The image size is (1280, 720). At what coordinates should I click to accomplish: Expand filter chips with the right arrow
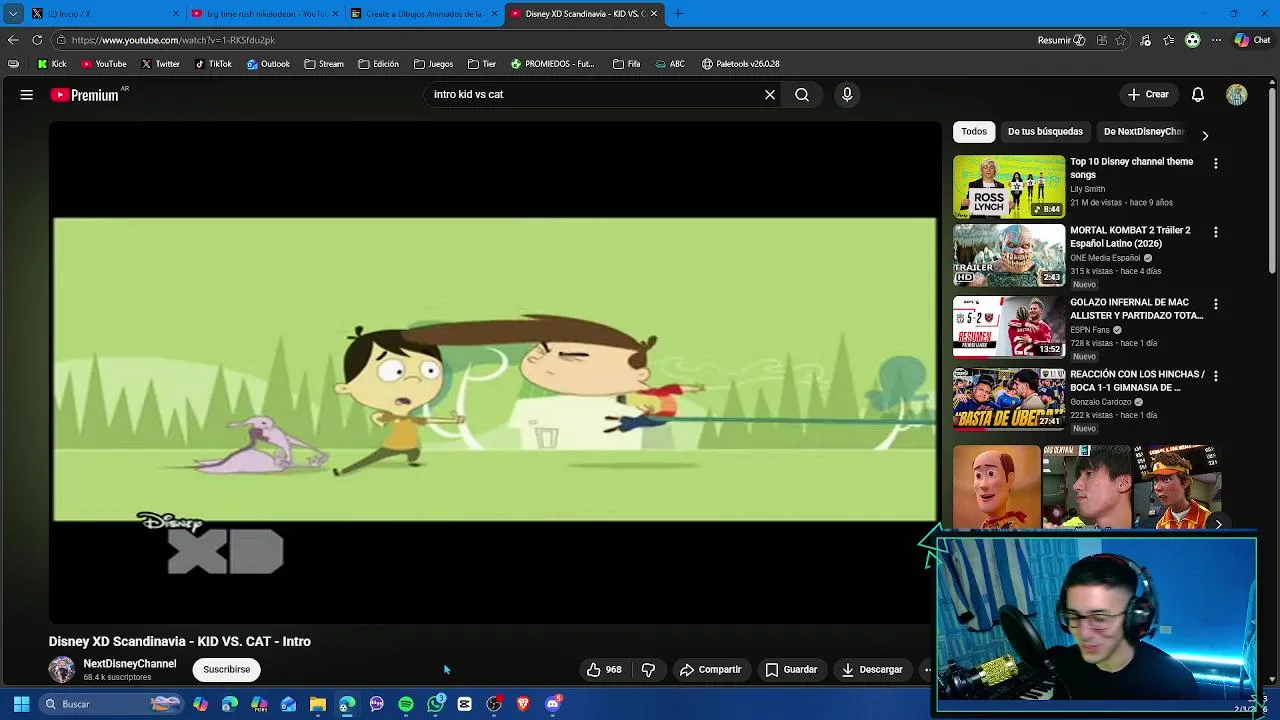pos(1205,135)
